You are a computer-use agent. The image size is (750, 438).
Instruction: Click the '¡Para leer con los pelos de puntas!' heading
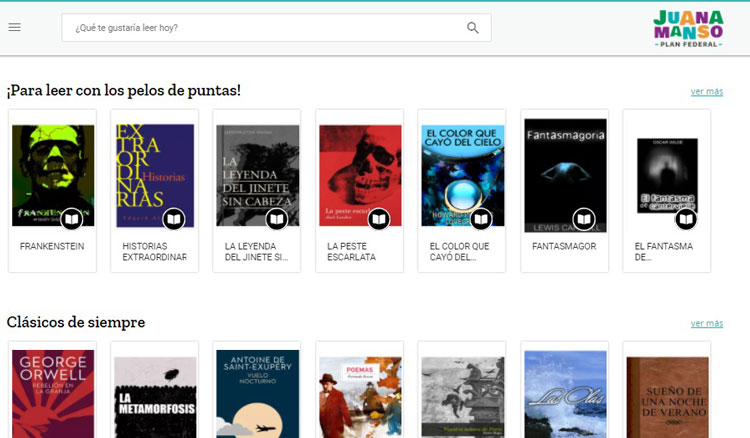pos(123,90)
